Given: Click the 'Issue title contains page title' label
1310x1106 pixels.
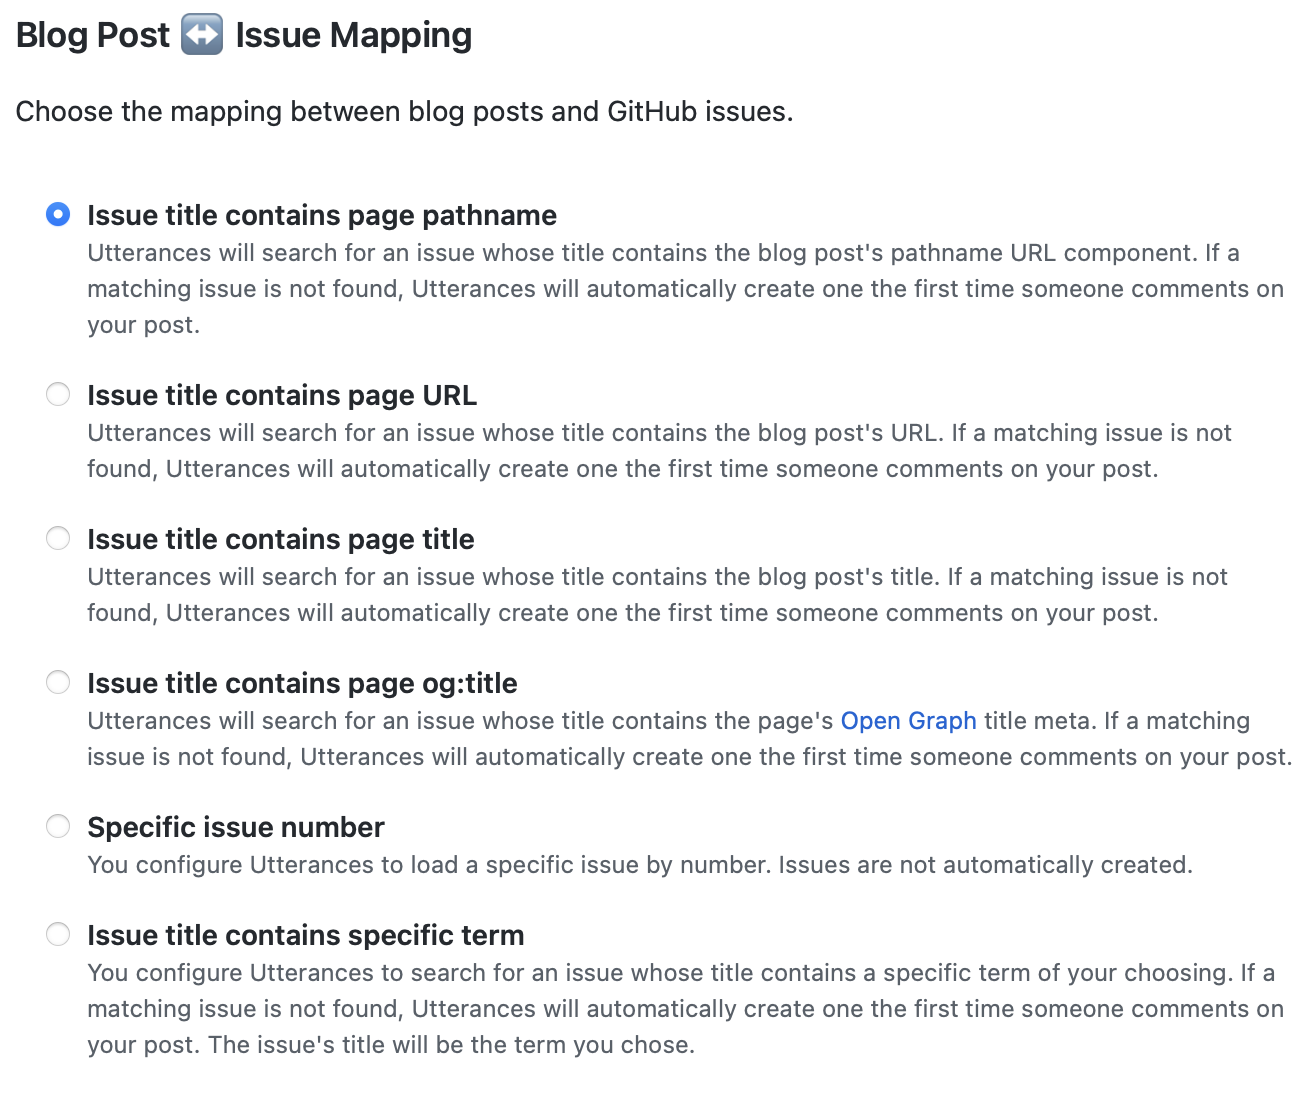Looking at the screenshot, I should click(x=281, y=539).
